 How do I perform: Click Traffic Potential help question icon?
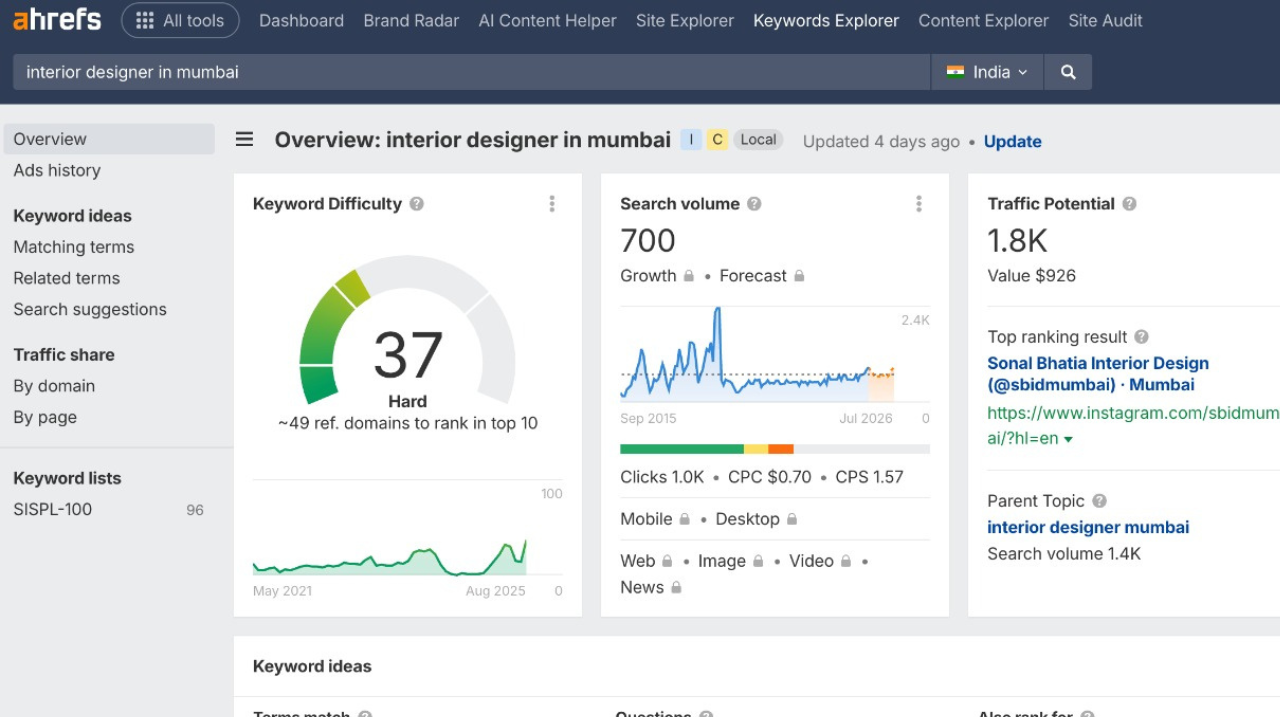coord(1129,204)
